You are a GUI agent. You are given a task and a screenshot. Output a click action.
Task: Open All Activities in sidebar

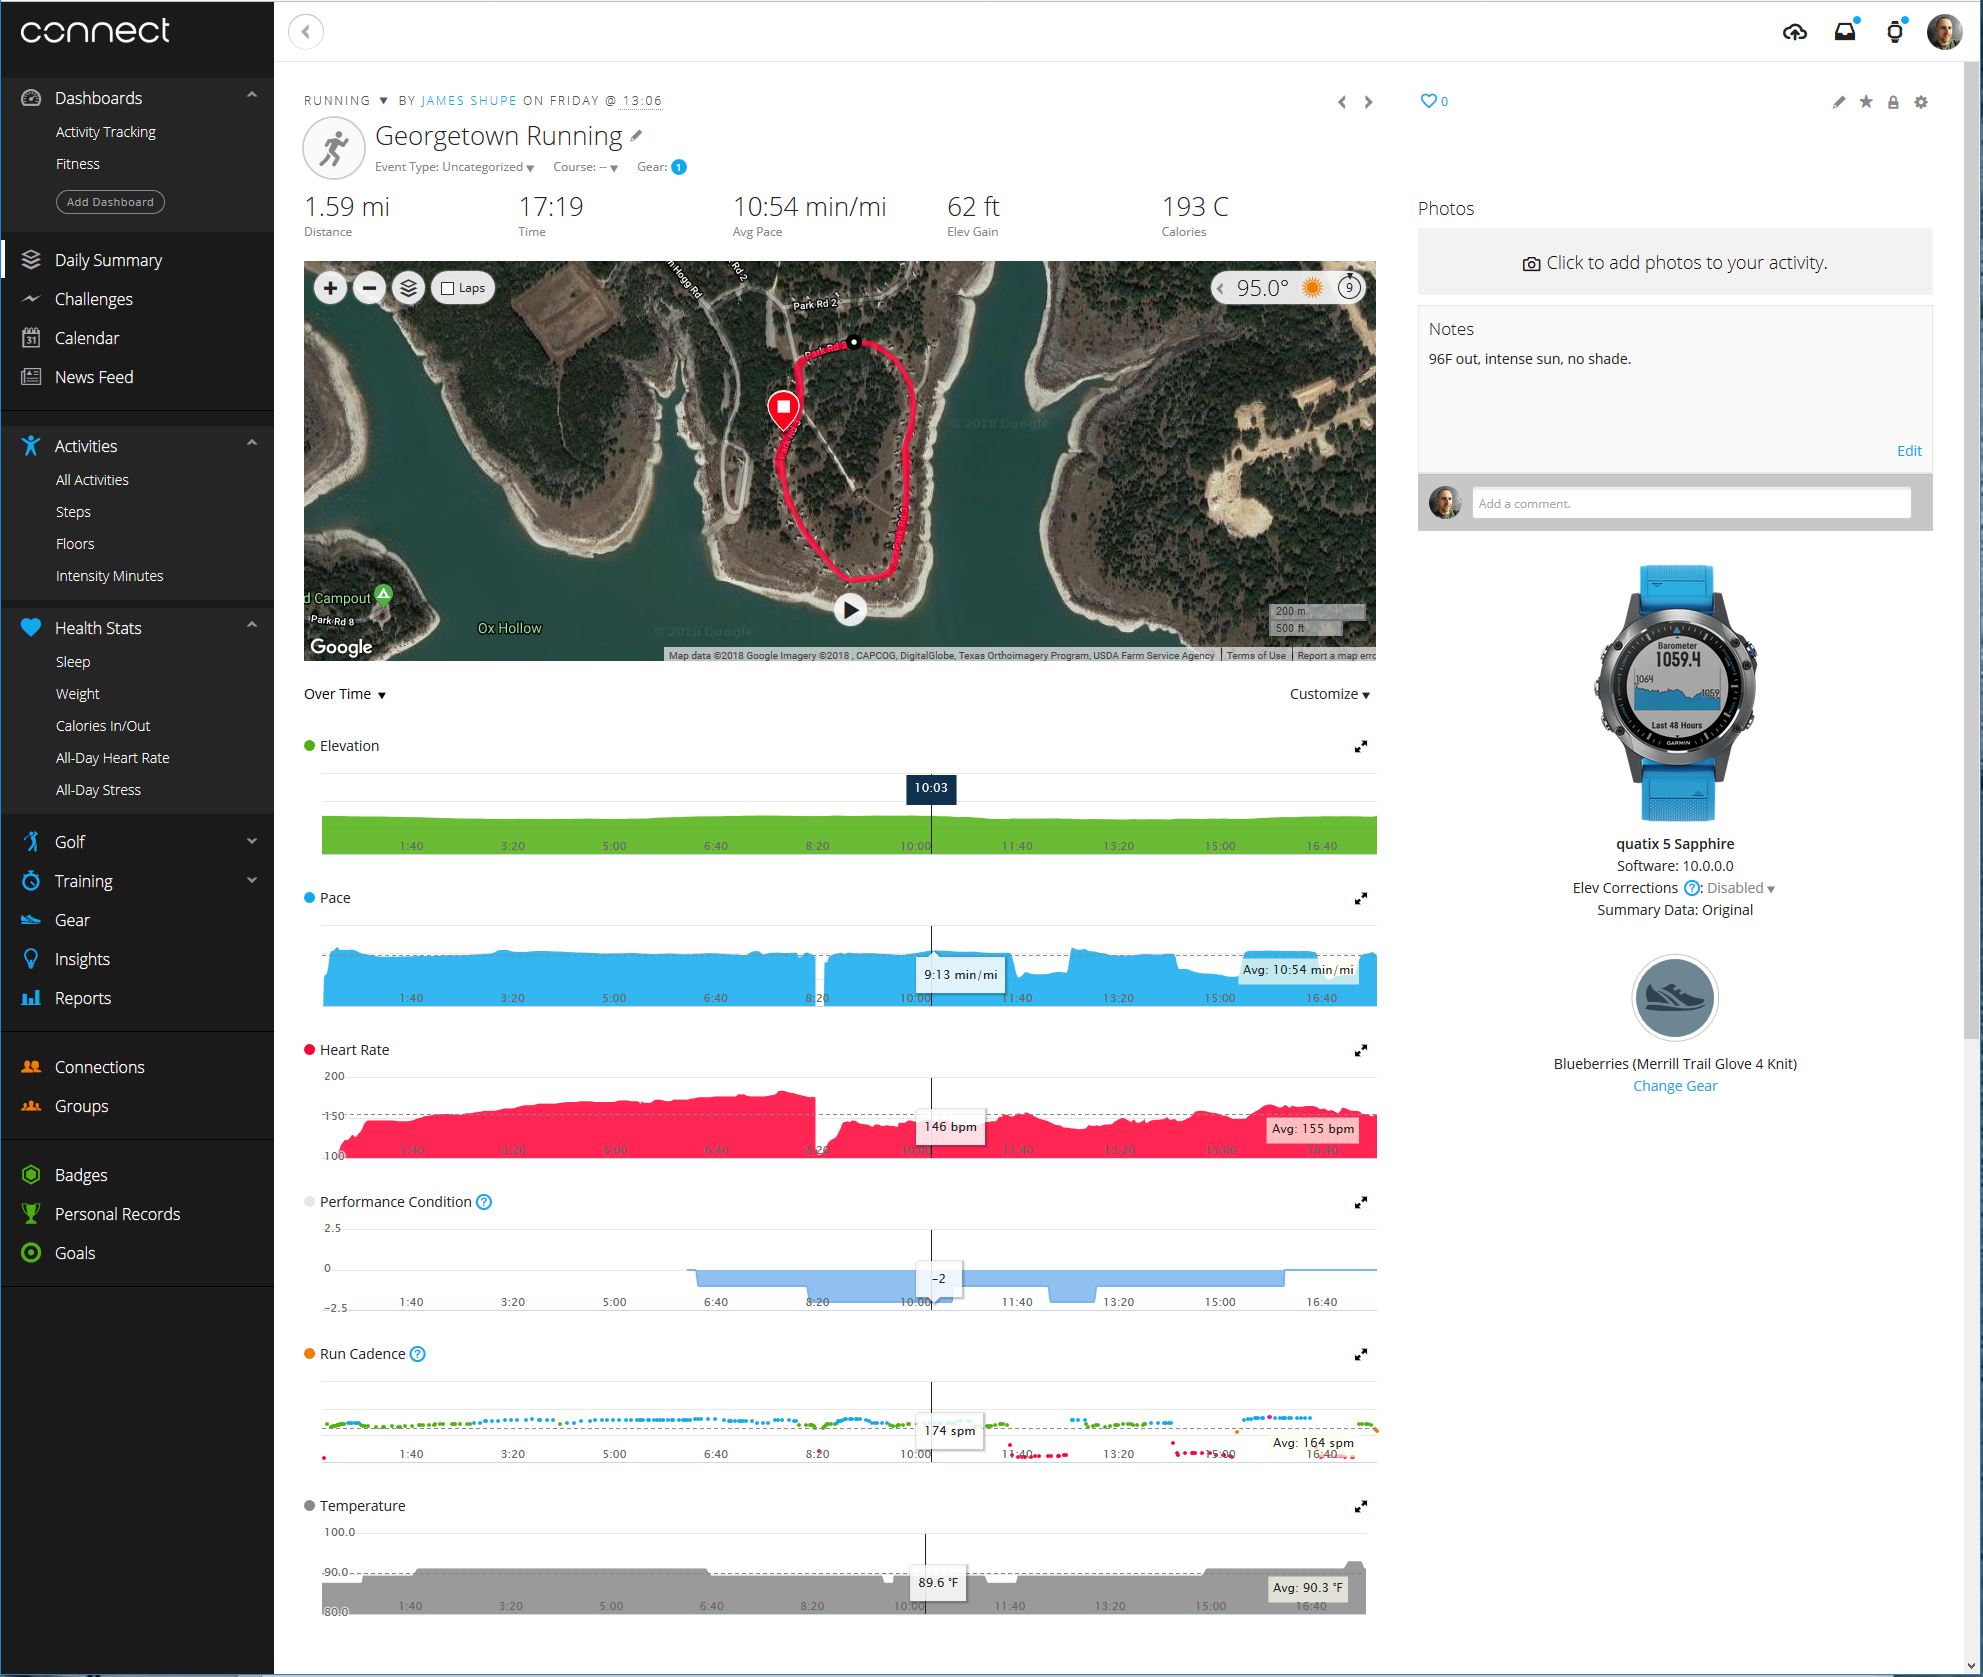(x=92, y=480)
